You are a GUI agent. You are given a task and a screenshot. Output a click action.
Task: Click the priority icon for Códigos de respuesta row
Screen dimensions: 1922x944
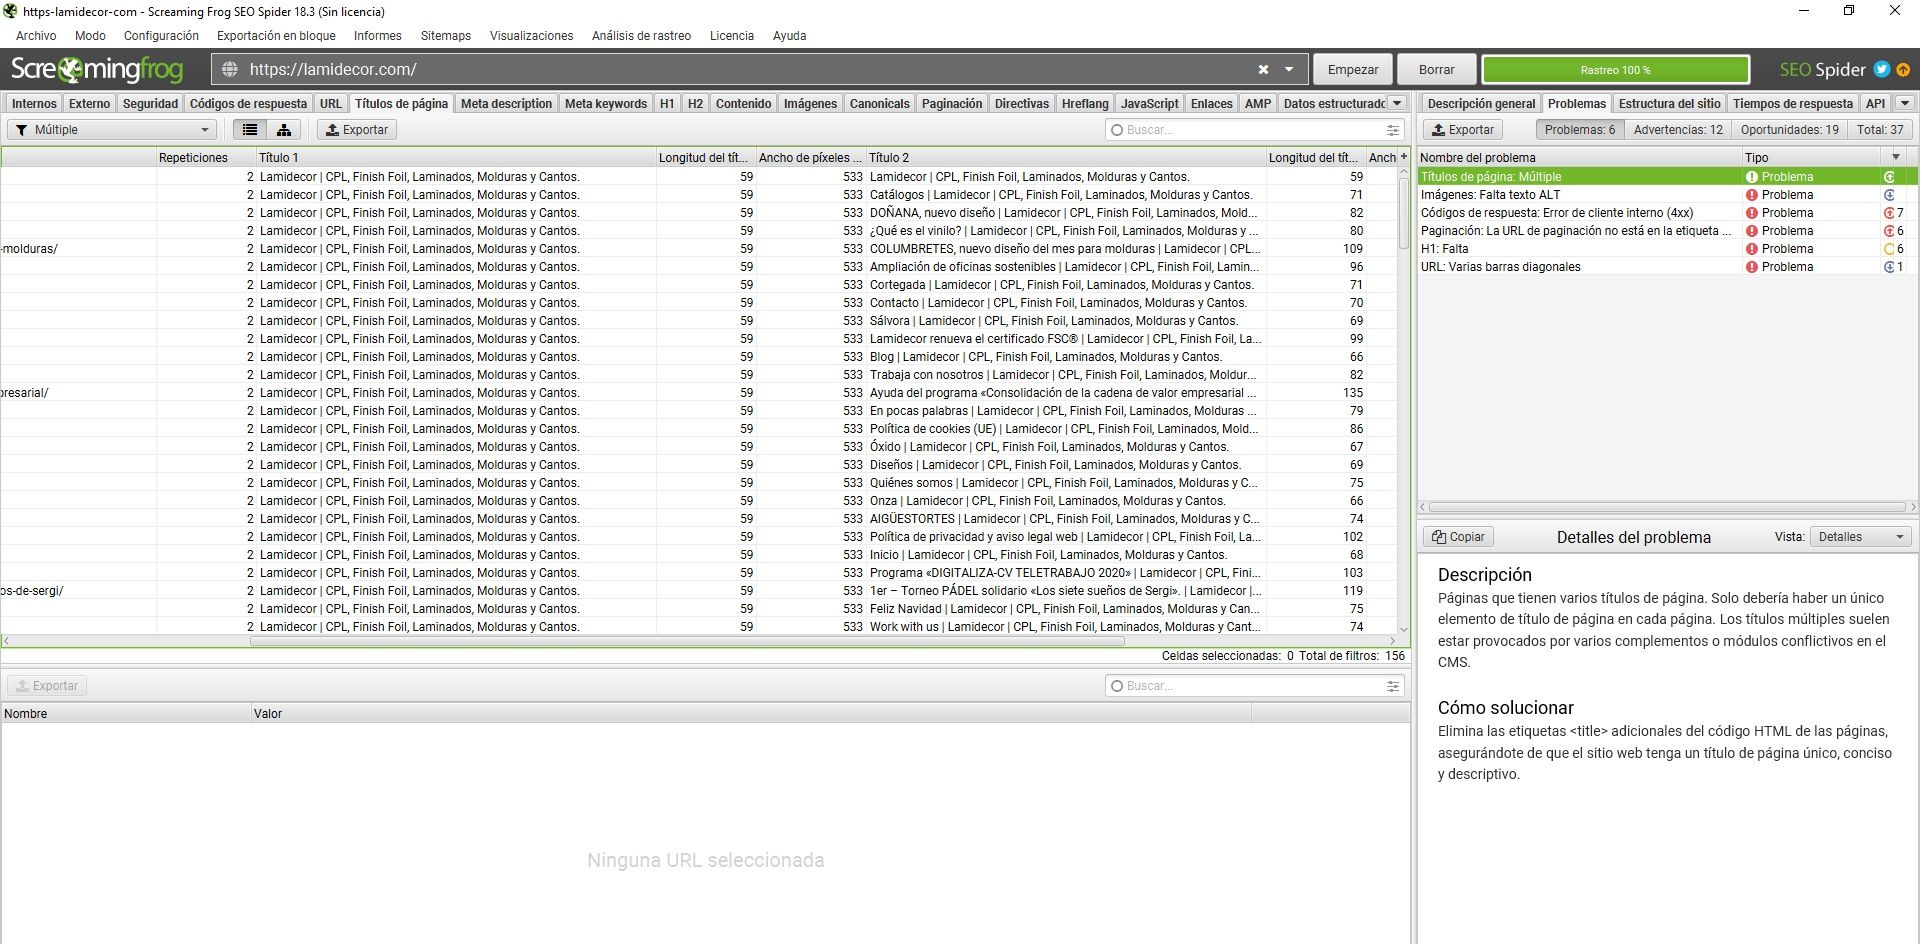pyautogui.click(x=1889, y=213)
